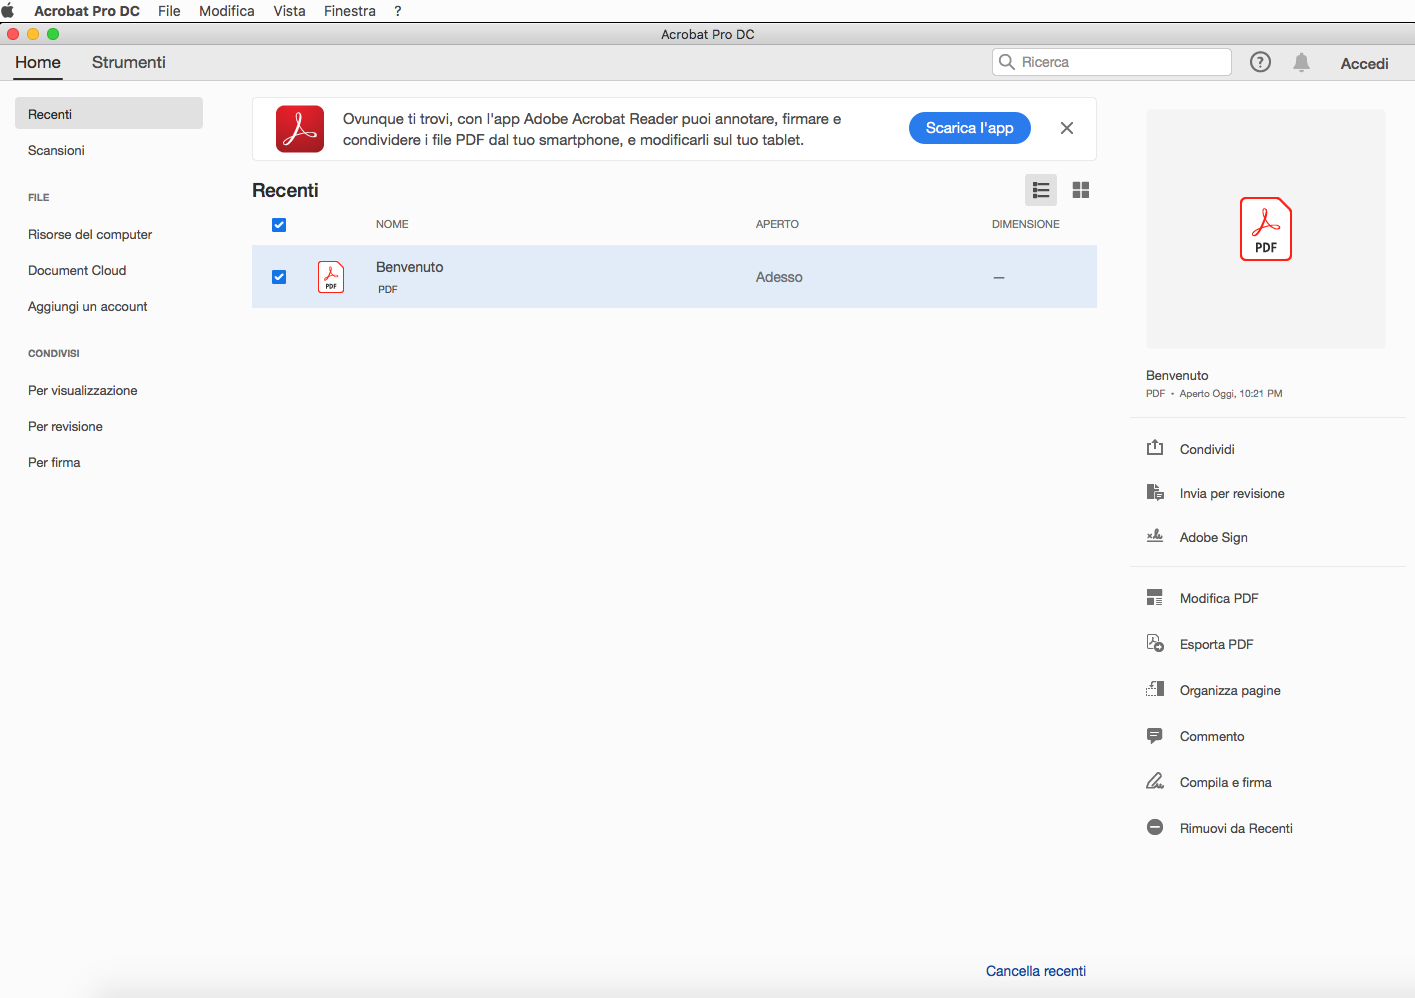Click the Condividi label
The height and width of the screenshot is (998, 1415).
pyautogui.click(x=1207, y=449)
